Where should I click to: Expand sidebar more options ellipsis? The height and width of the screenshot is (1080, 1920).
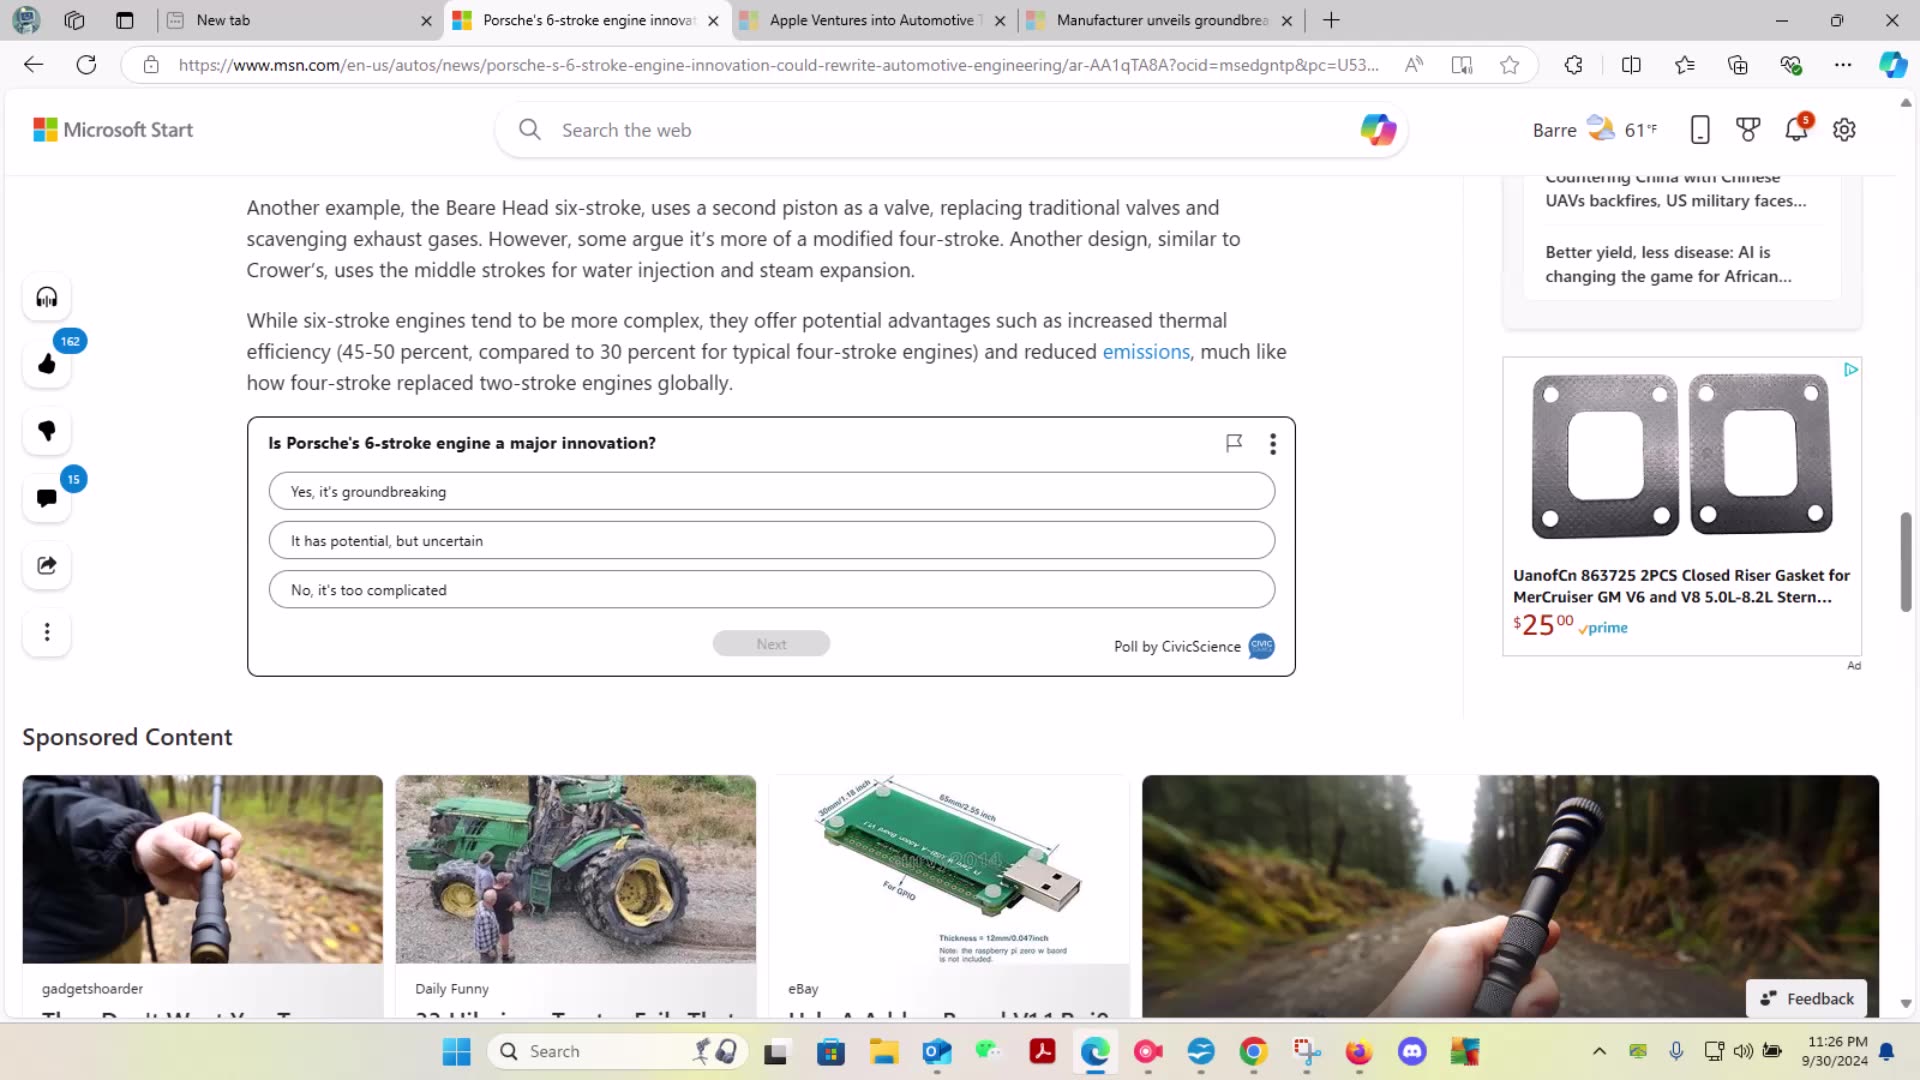pyautogui.click(x=47, y=632)
